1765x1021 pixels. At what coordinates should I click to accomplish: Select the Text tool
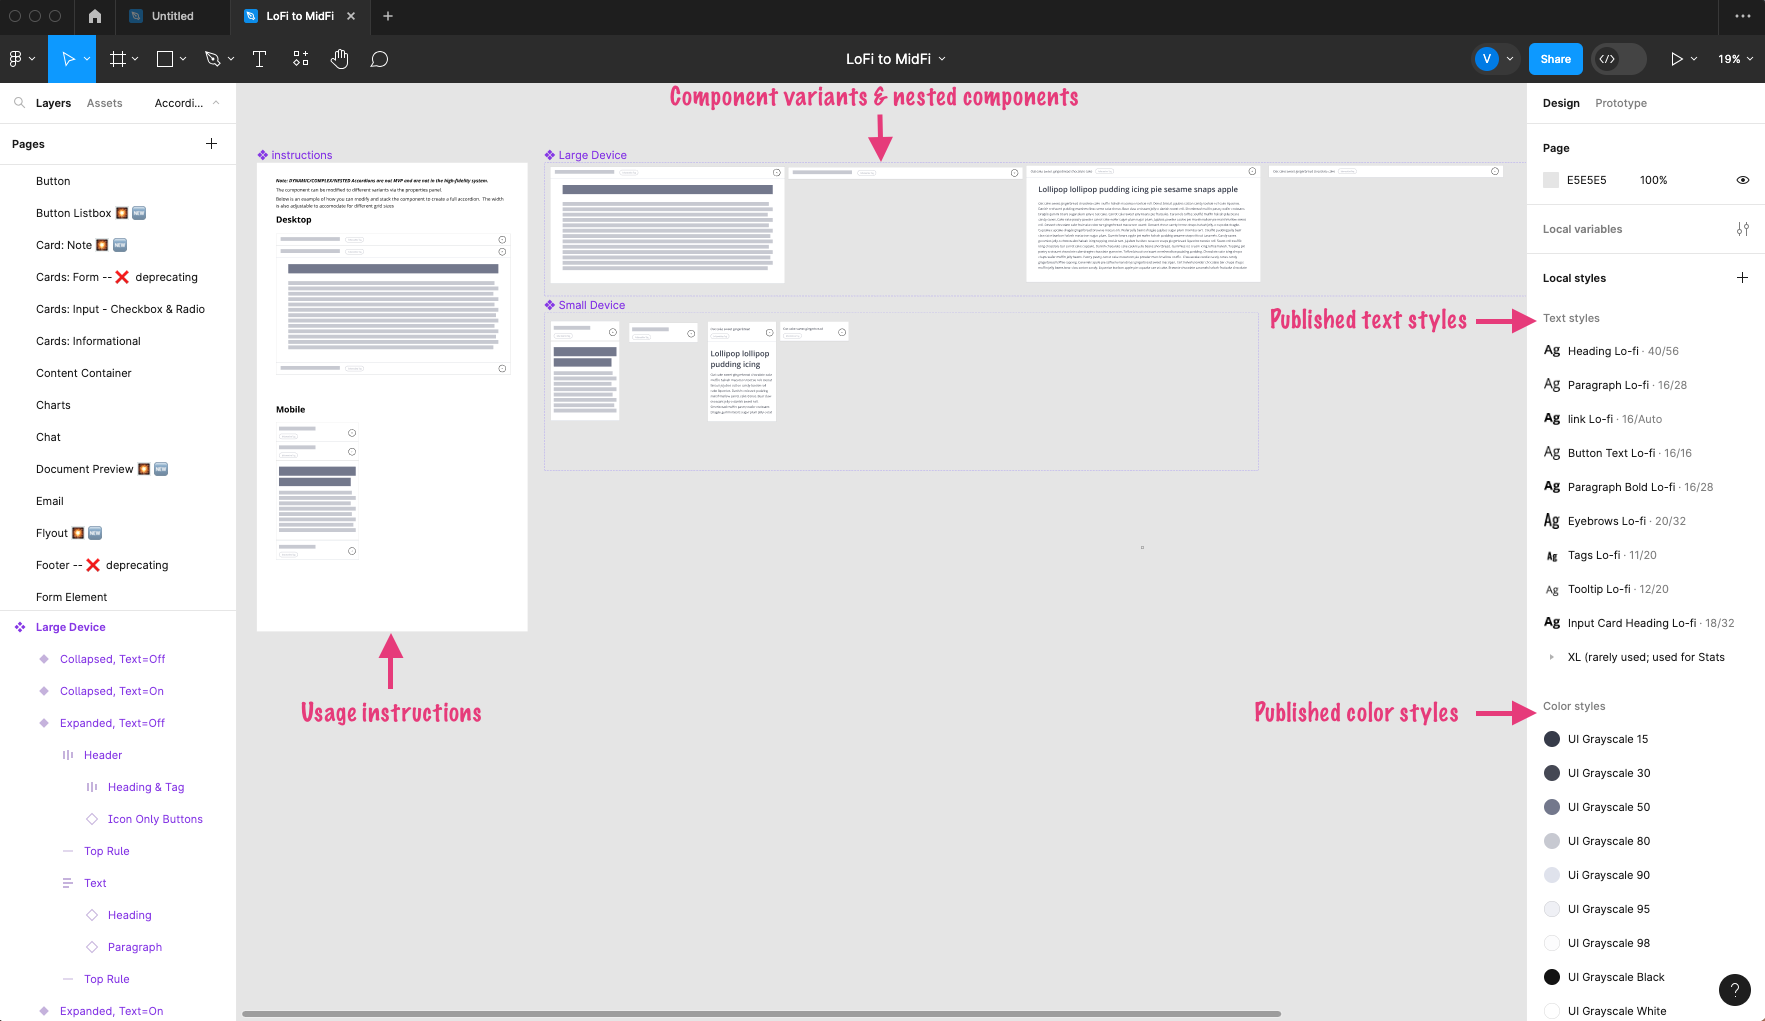point(259,59)
